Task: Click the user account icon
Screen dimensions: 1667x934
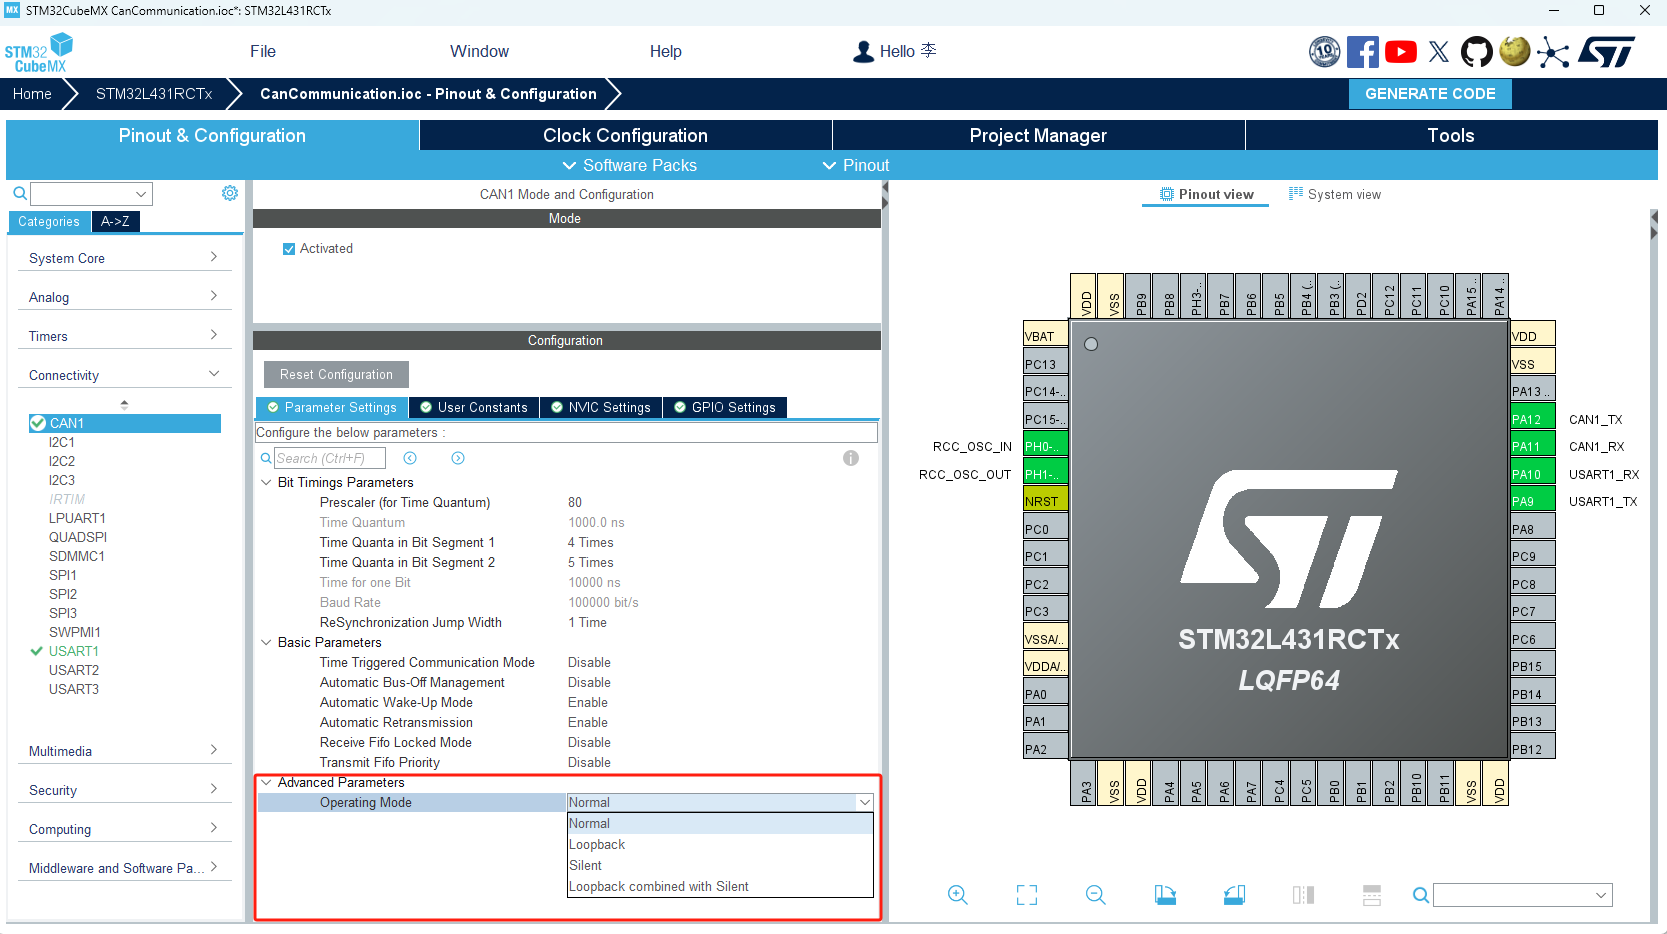Action: pyautogui.click(x=863, y=52)
